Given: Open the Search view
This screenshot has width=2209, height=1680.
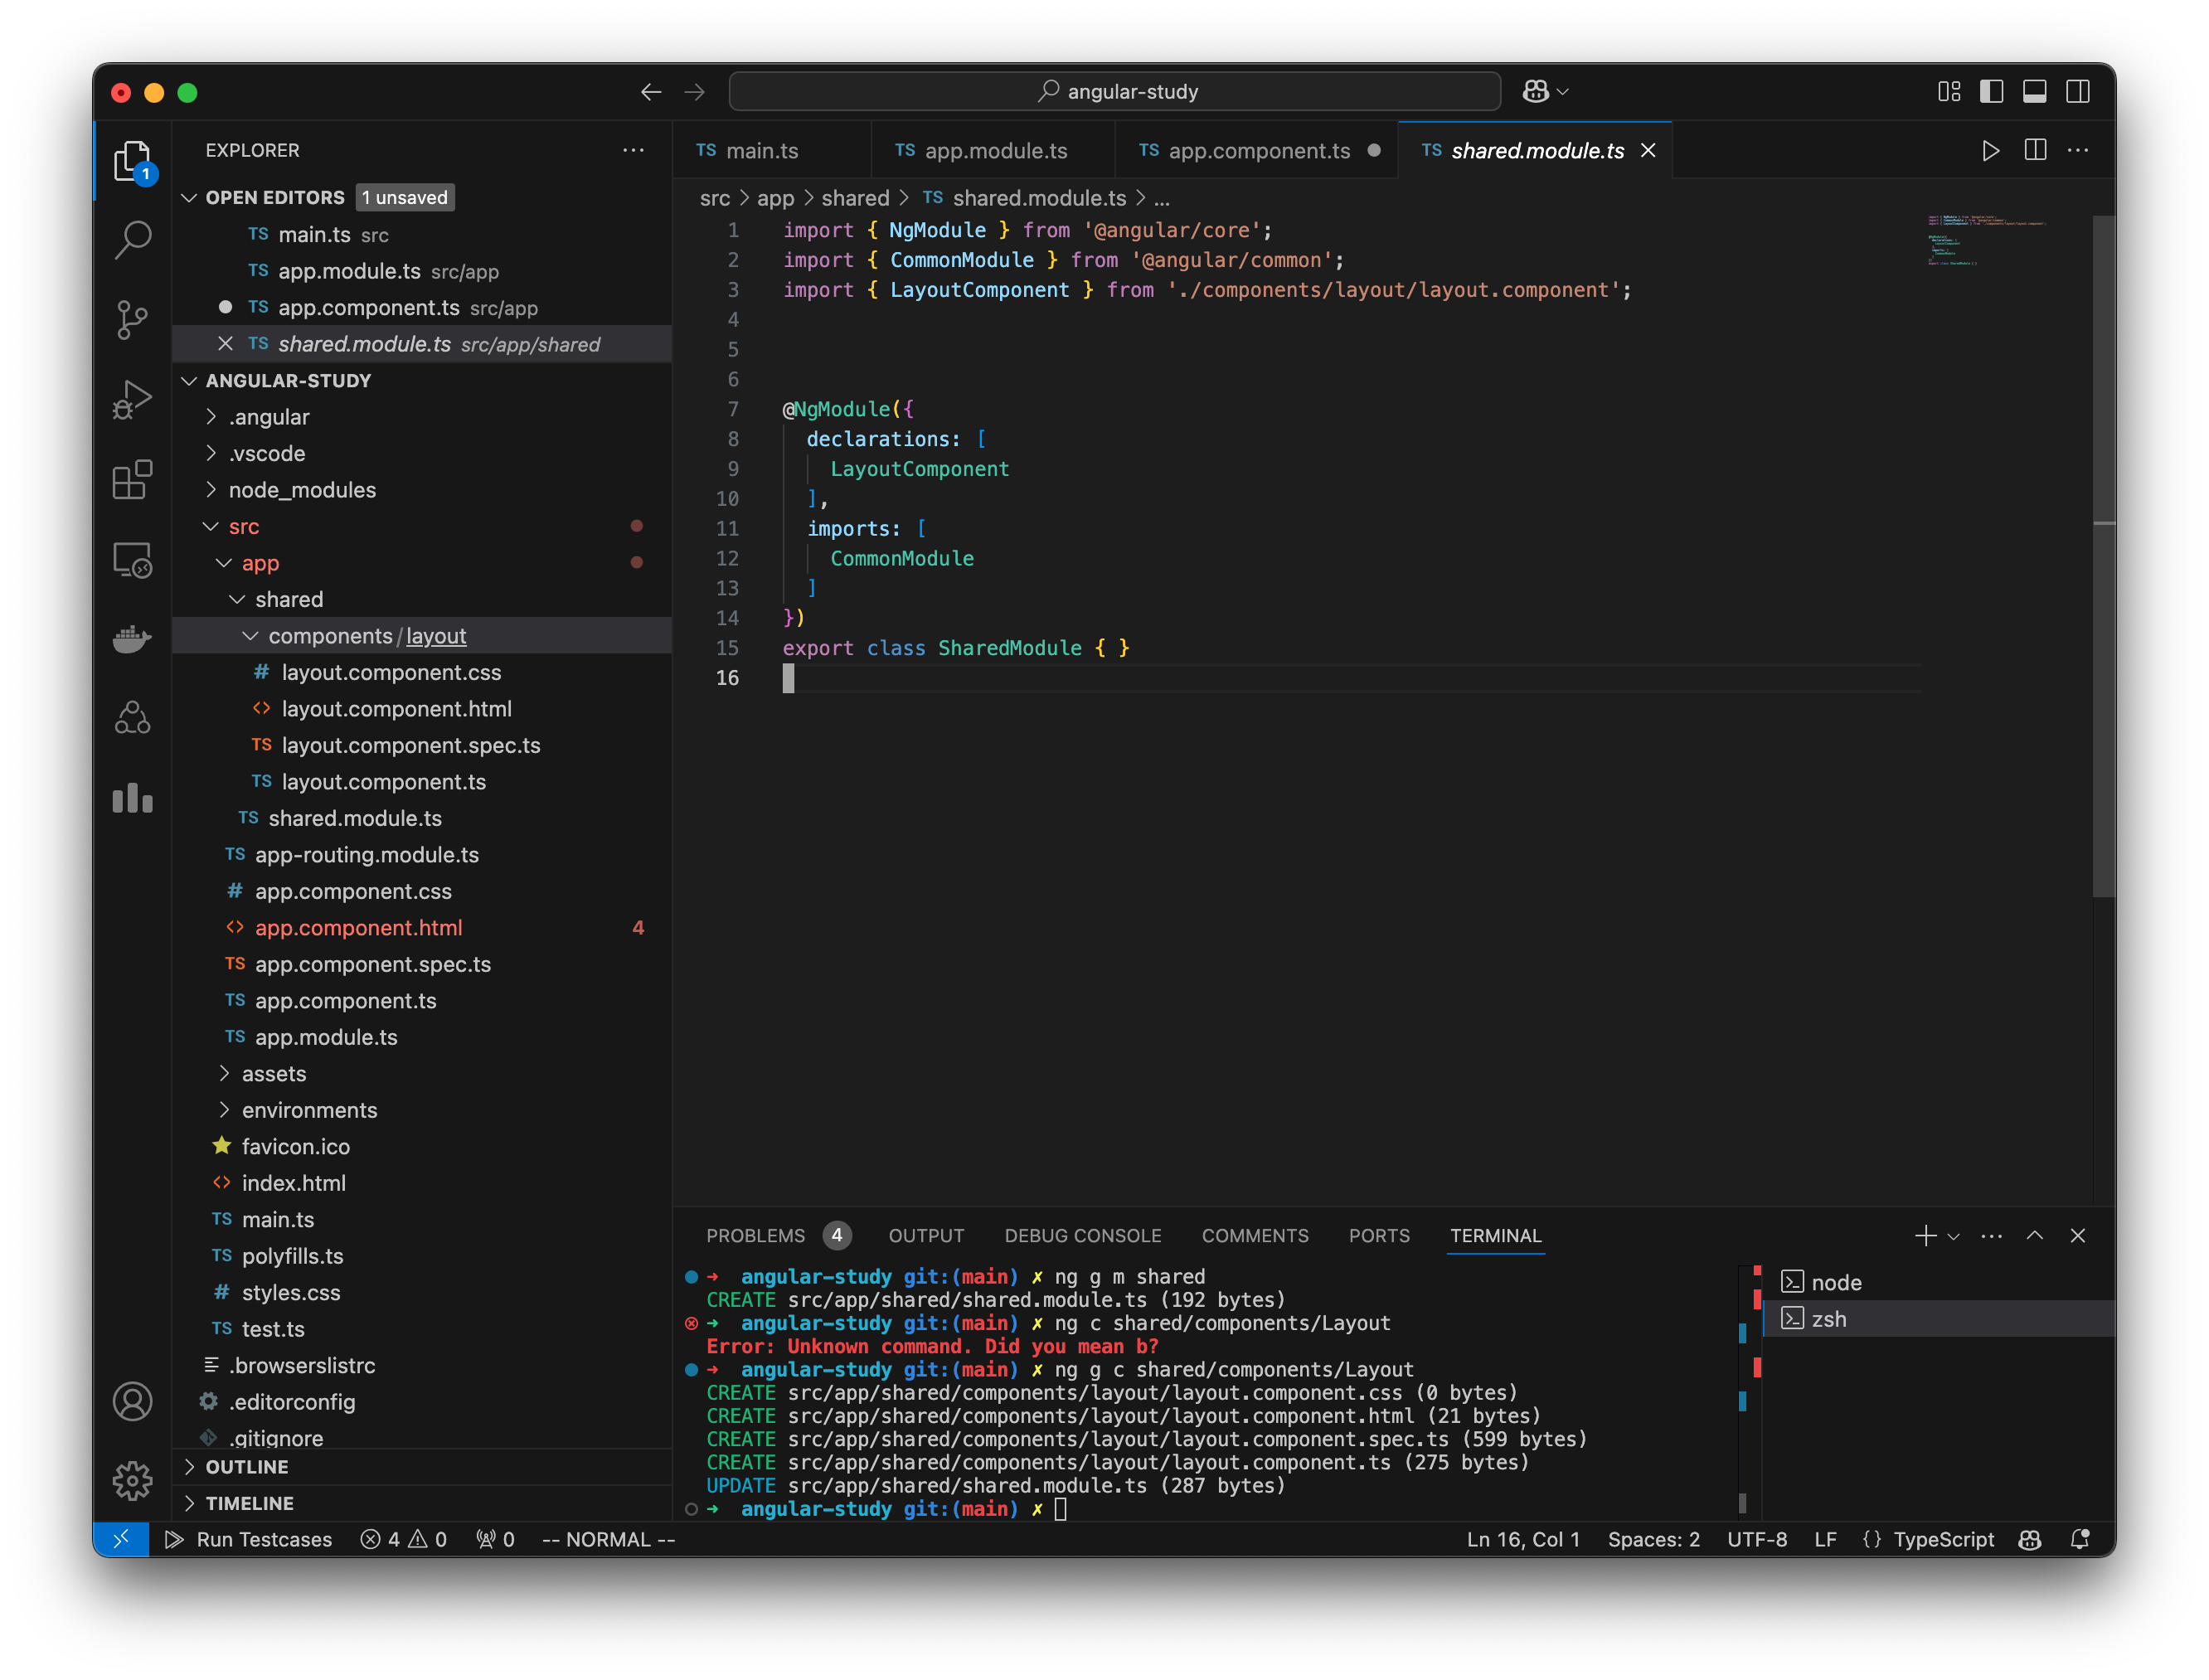Looking at the screenshot, I should point(133,239).
